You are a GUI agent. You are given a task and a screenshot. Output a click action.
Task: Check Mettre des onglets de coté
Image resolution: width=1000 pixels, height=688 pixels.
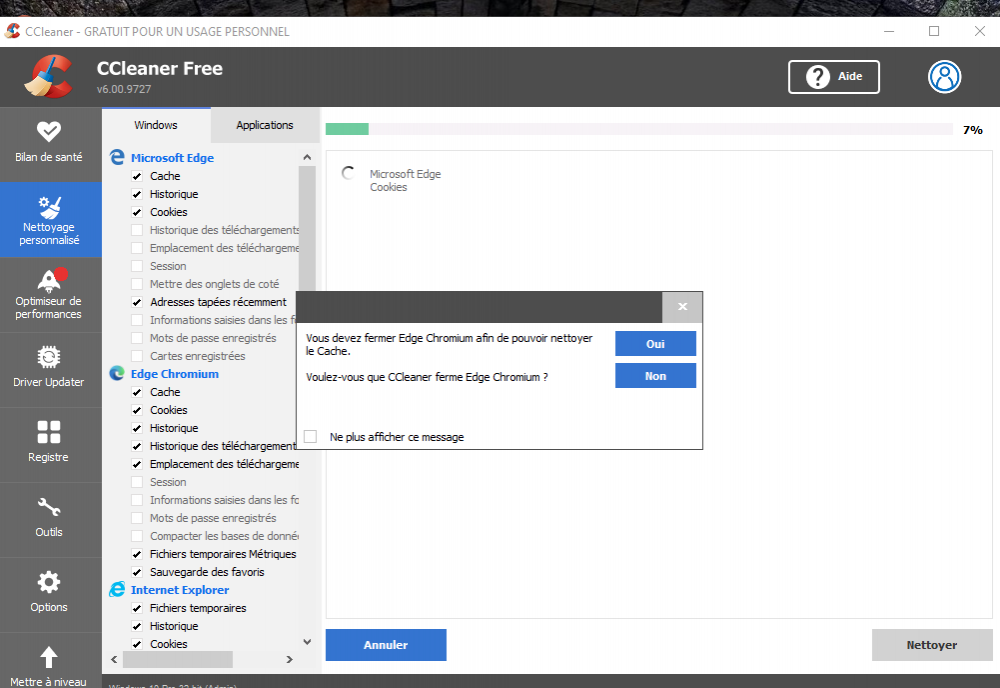pos(136,284)
